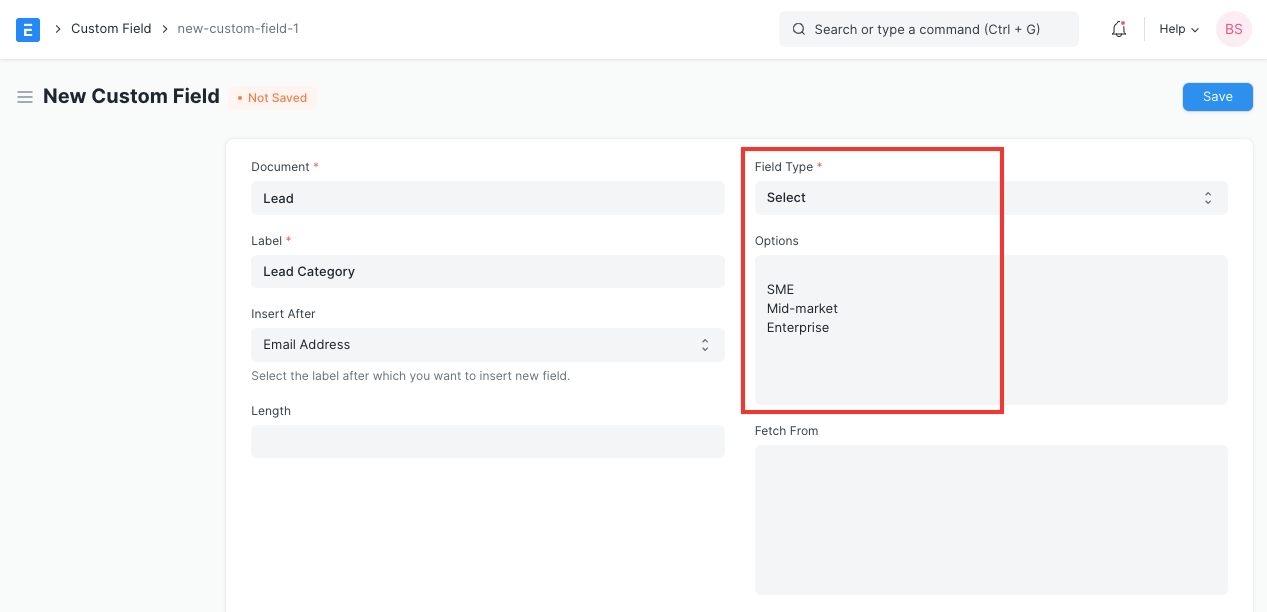Image resolution: width=1267 pixels, height=612 pixels.
Task: Click the Label field containing Lead Category
Action: (x=487, y=271)
